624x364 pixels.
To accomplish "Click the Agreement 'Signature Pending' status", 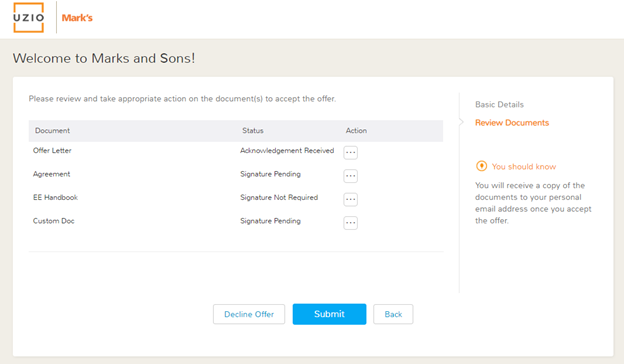I will [x=270, y=174].
